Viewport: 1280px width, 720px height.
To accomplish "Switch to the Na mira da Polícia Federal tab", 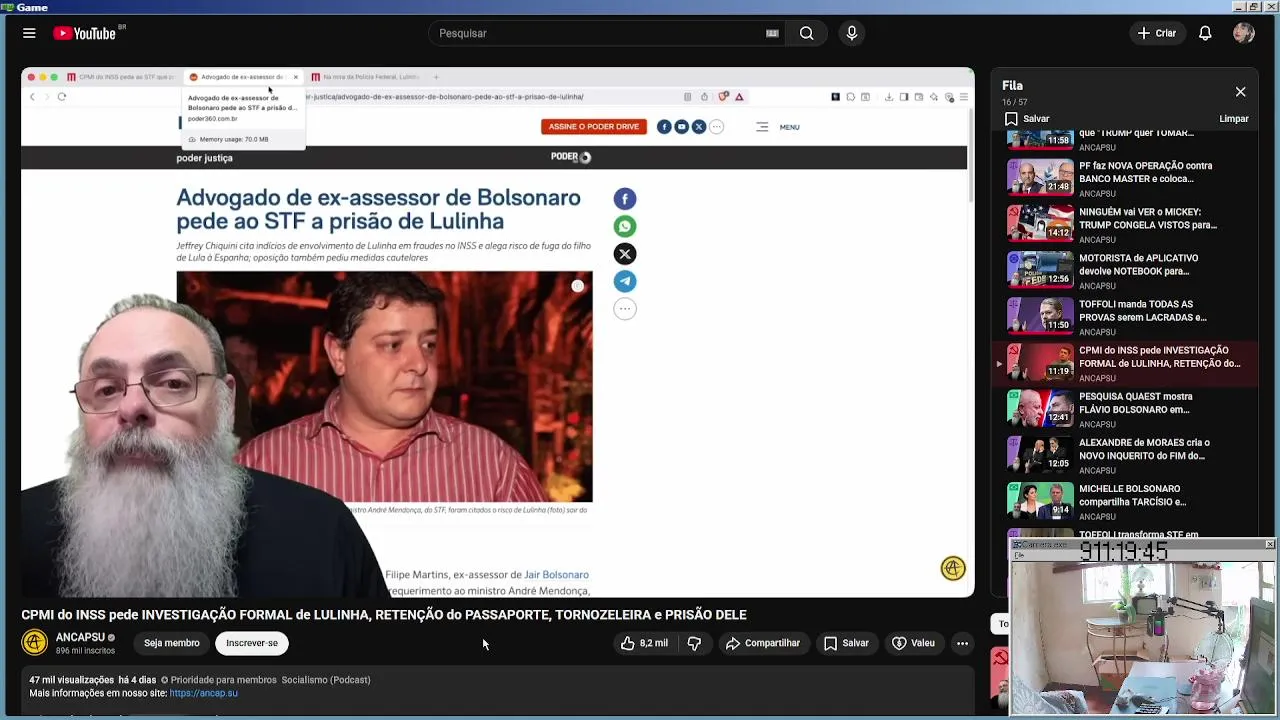I will pos(365,77).
